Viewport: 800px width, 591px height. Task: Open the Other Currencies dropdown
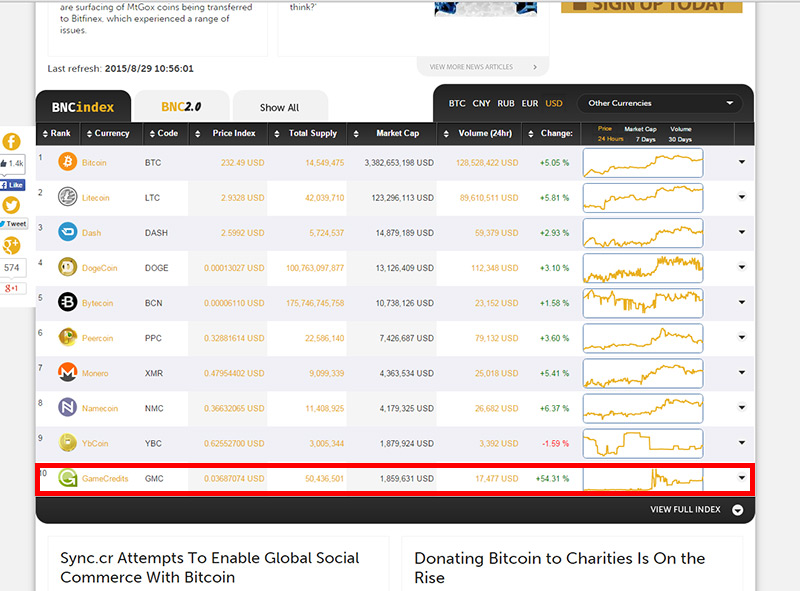(660, 103)
